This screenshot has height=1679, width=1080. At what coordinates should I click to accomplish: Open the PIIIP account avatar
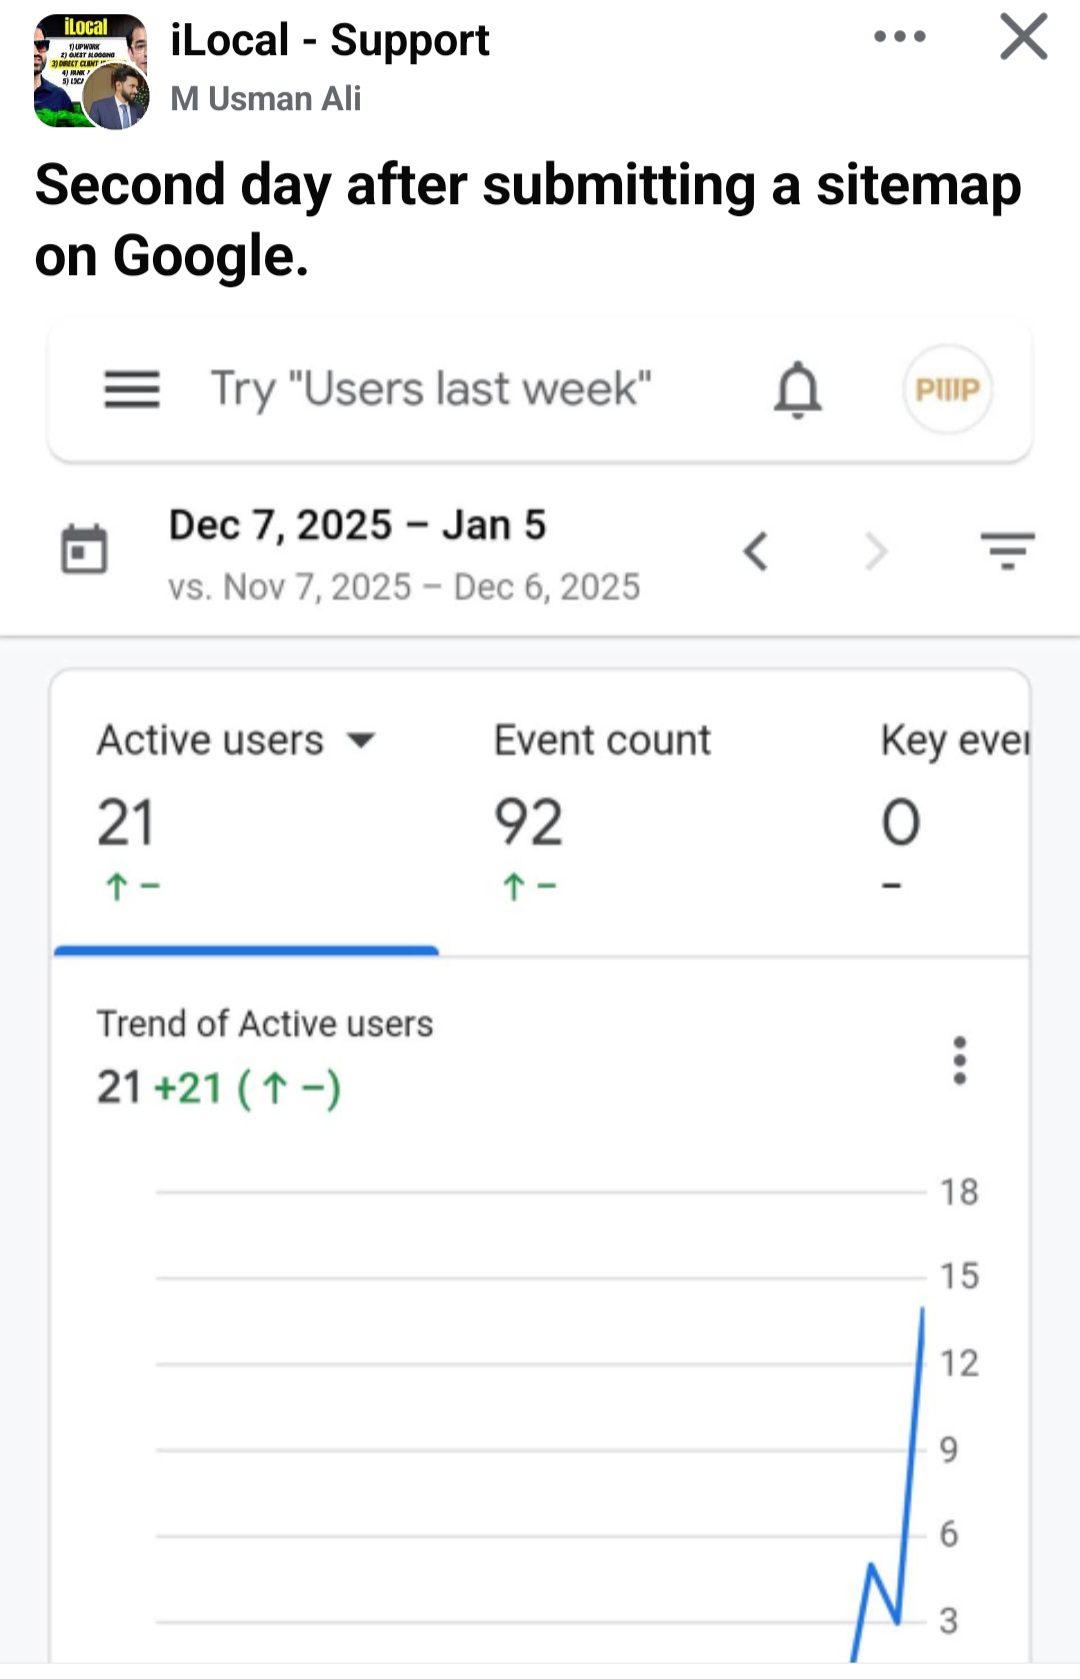pyautogui.click(x=947, y=389)
